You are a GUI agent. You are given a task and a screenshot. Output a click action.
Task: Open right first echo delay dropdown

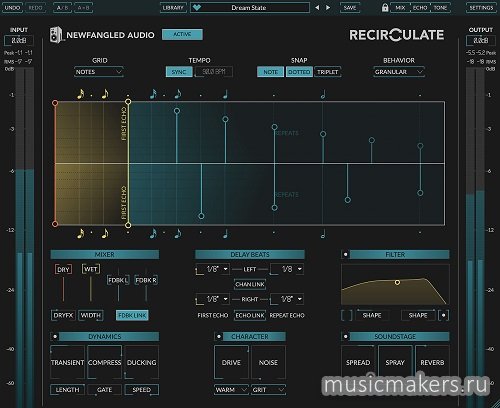click(x=213, y=299)
